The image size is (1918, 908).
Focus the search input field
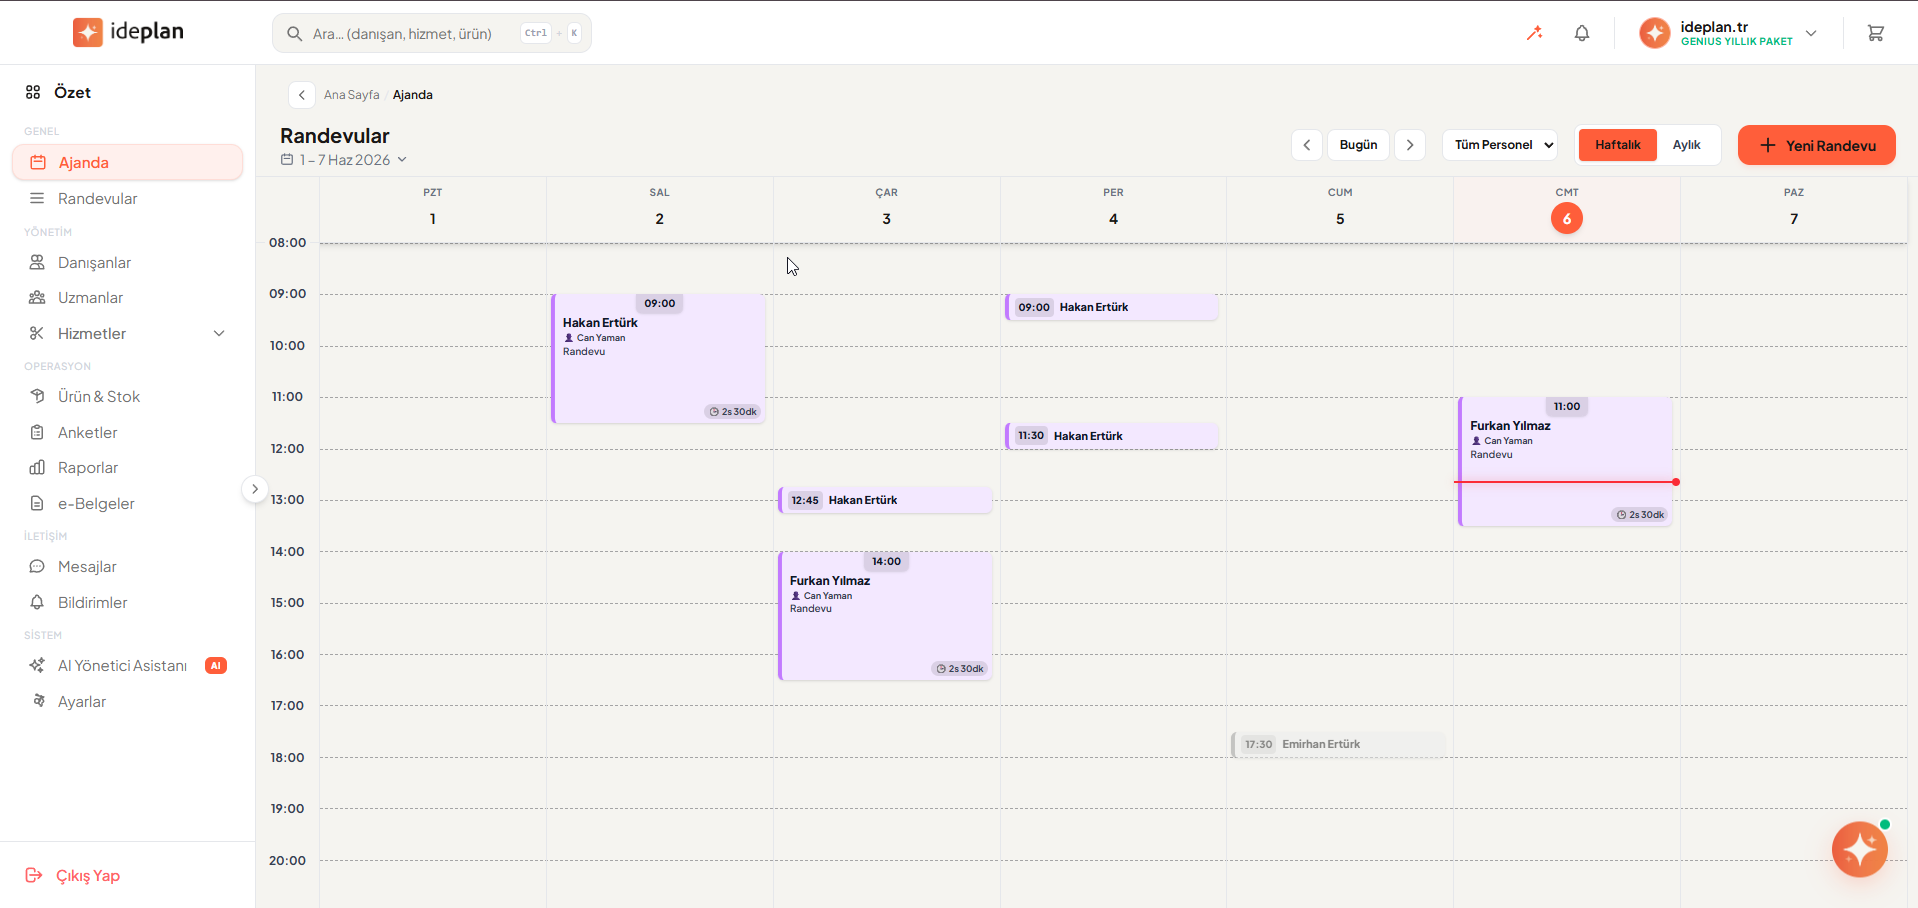coord(431,33)
